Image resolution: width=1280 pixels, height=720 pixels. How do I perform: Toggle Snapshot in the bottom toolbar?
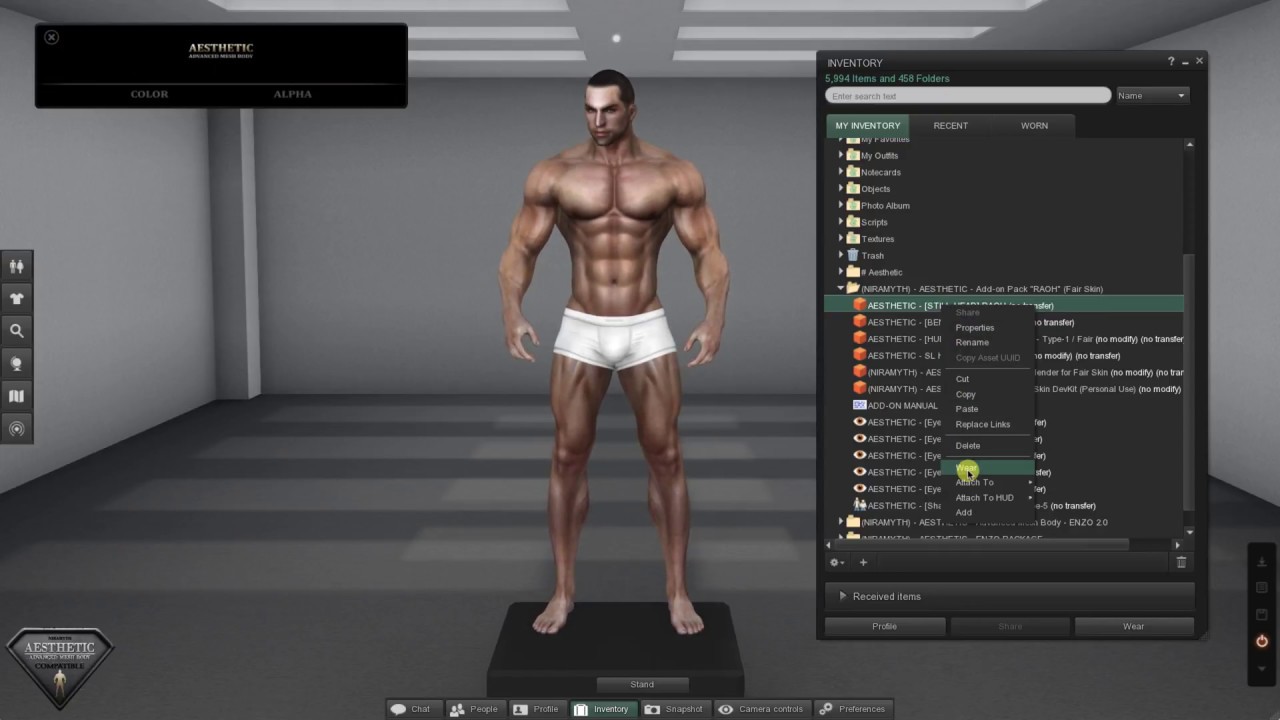675,709
